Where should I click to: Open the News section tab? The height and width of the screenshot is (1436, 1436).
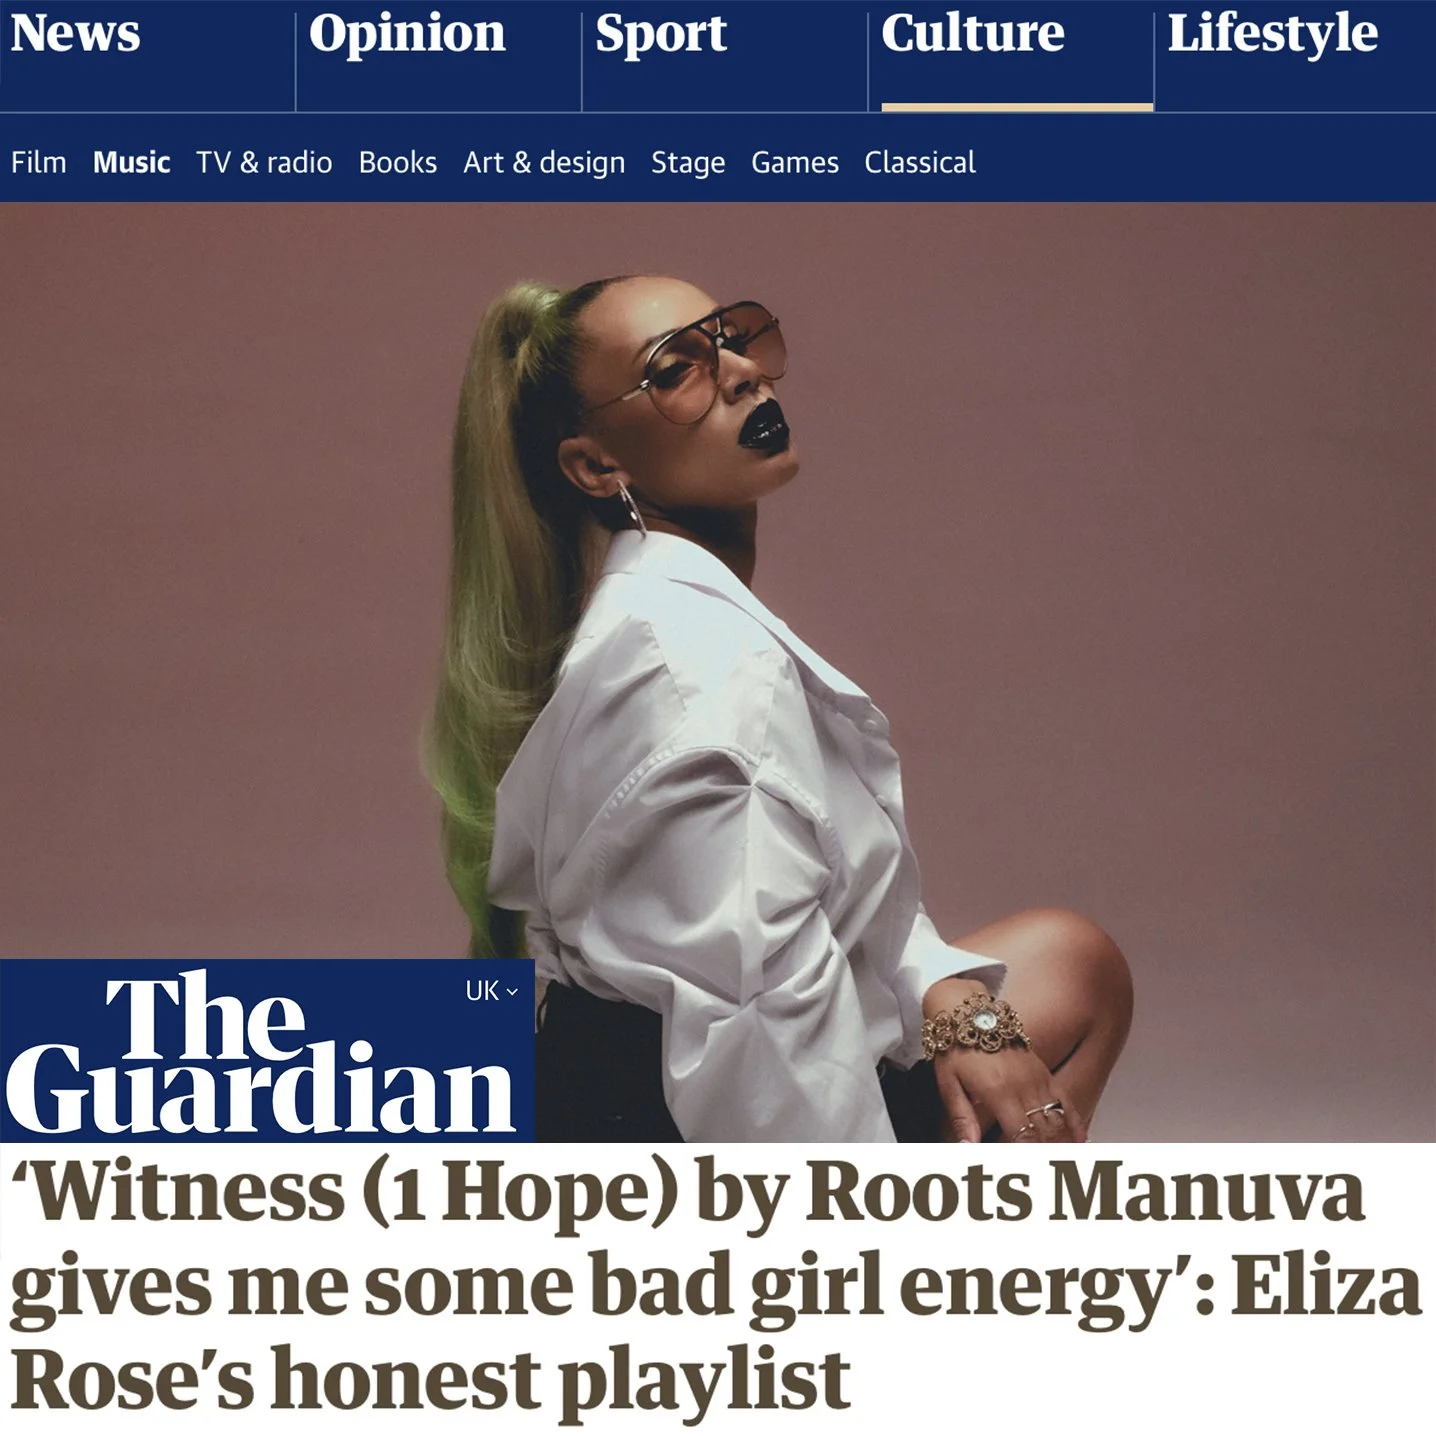(x=76, y=33)
